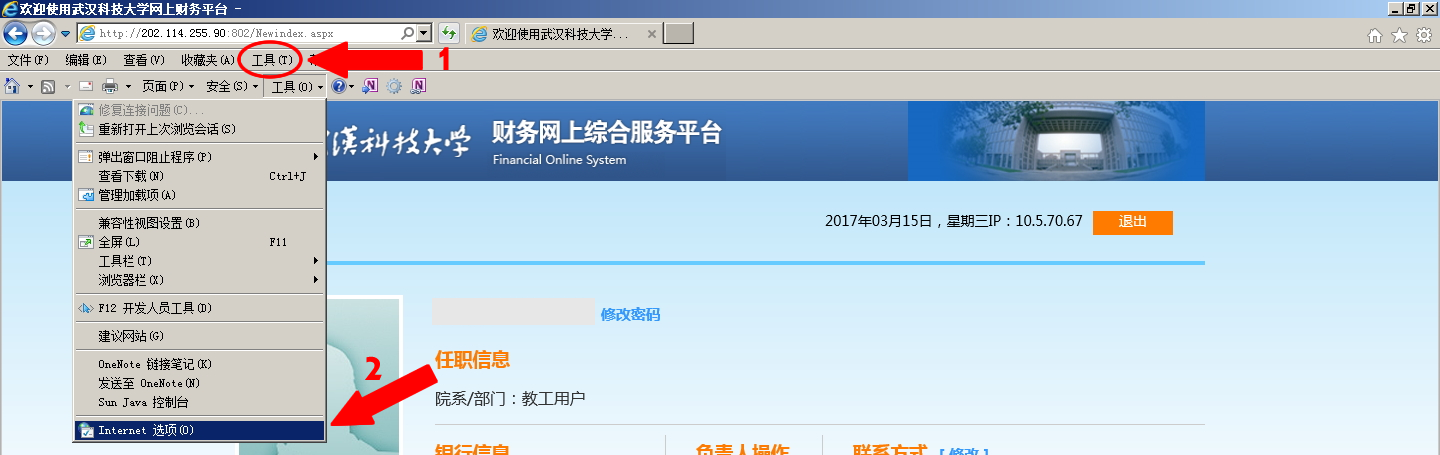The width and height of the screenshot is (1440, 455).
Task: Click the Refresh page icon
Action: click(449, 34)
